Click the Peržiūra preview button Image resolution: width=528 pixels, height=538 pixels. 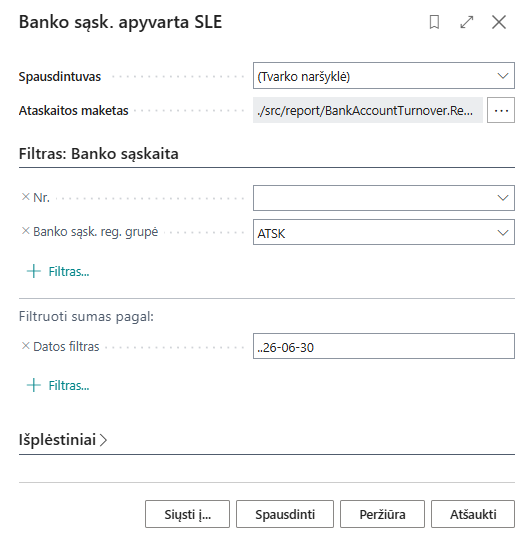pos(382,514)
